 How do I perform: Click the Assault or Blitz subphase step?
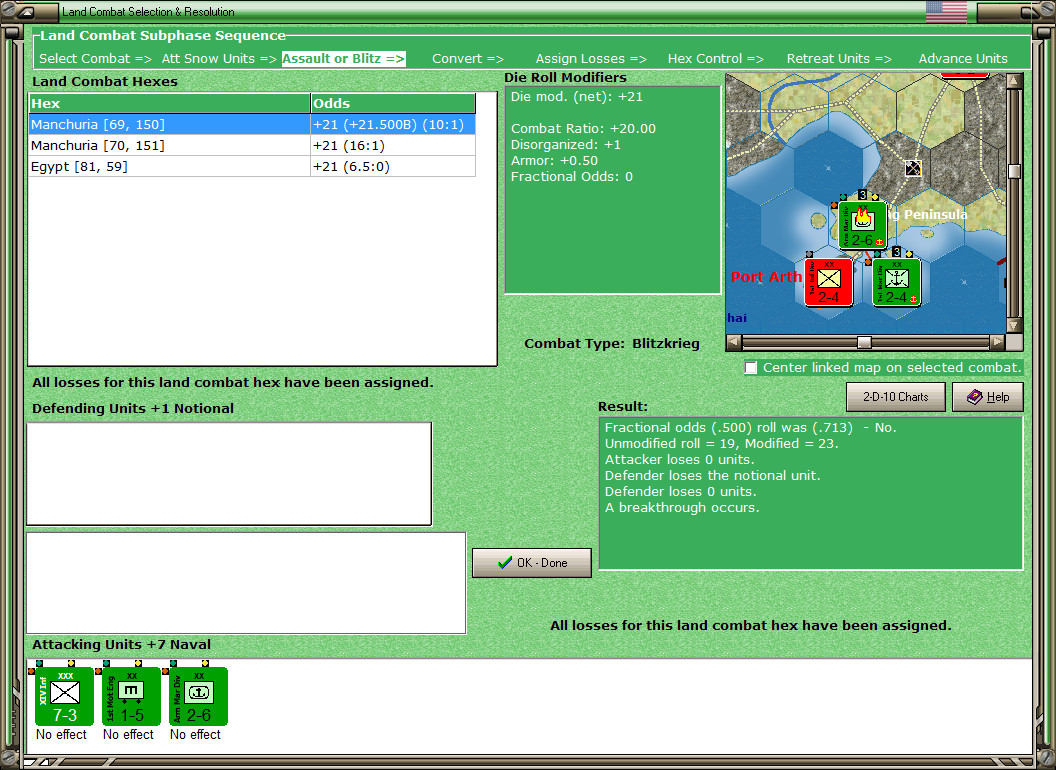click(343, 59)
